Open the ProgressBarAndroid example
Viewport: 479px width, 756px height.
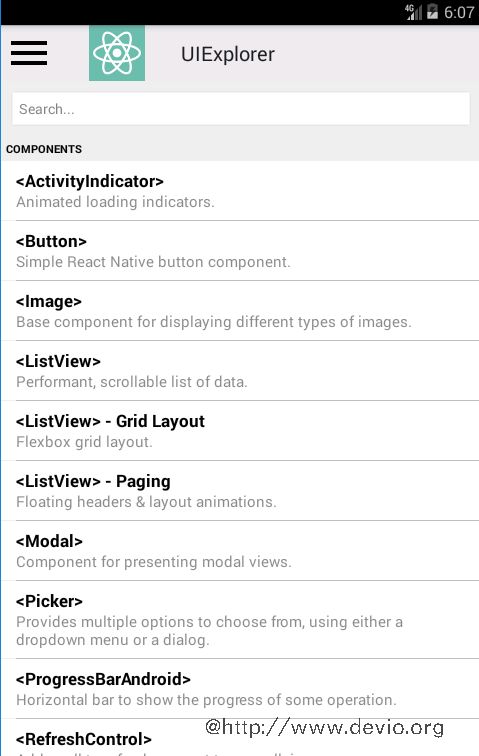pyautogui.click(x=240, y=688)
